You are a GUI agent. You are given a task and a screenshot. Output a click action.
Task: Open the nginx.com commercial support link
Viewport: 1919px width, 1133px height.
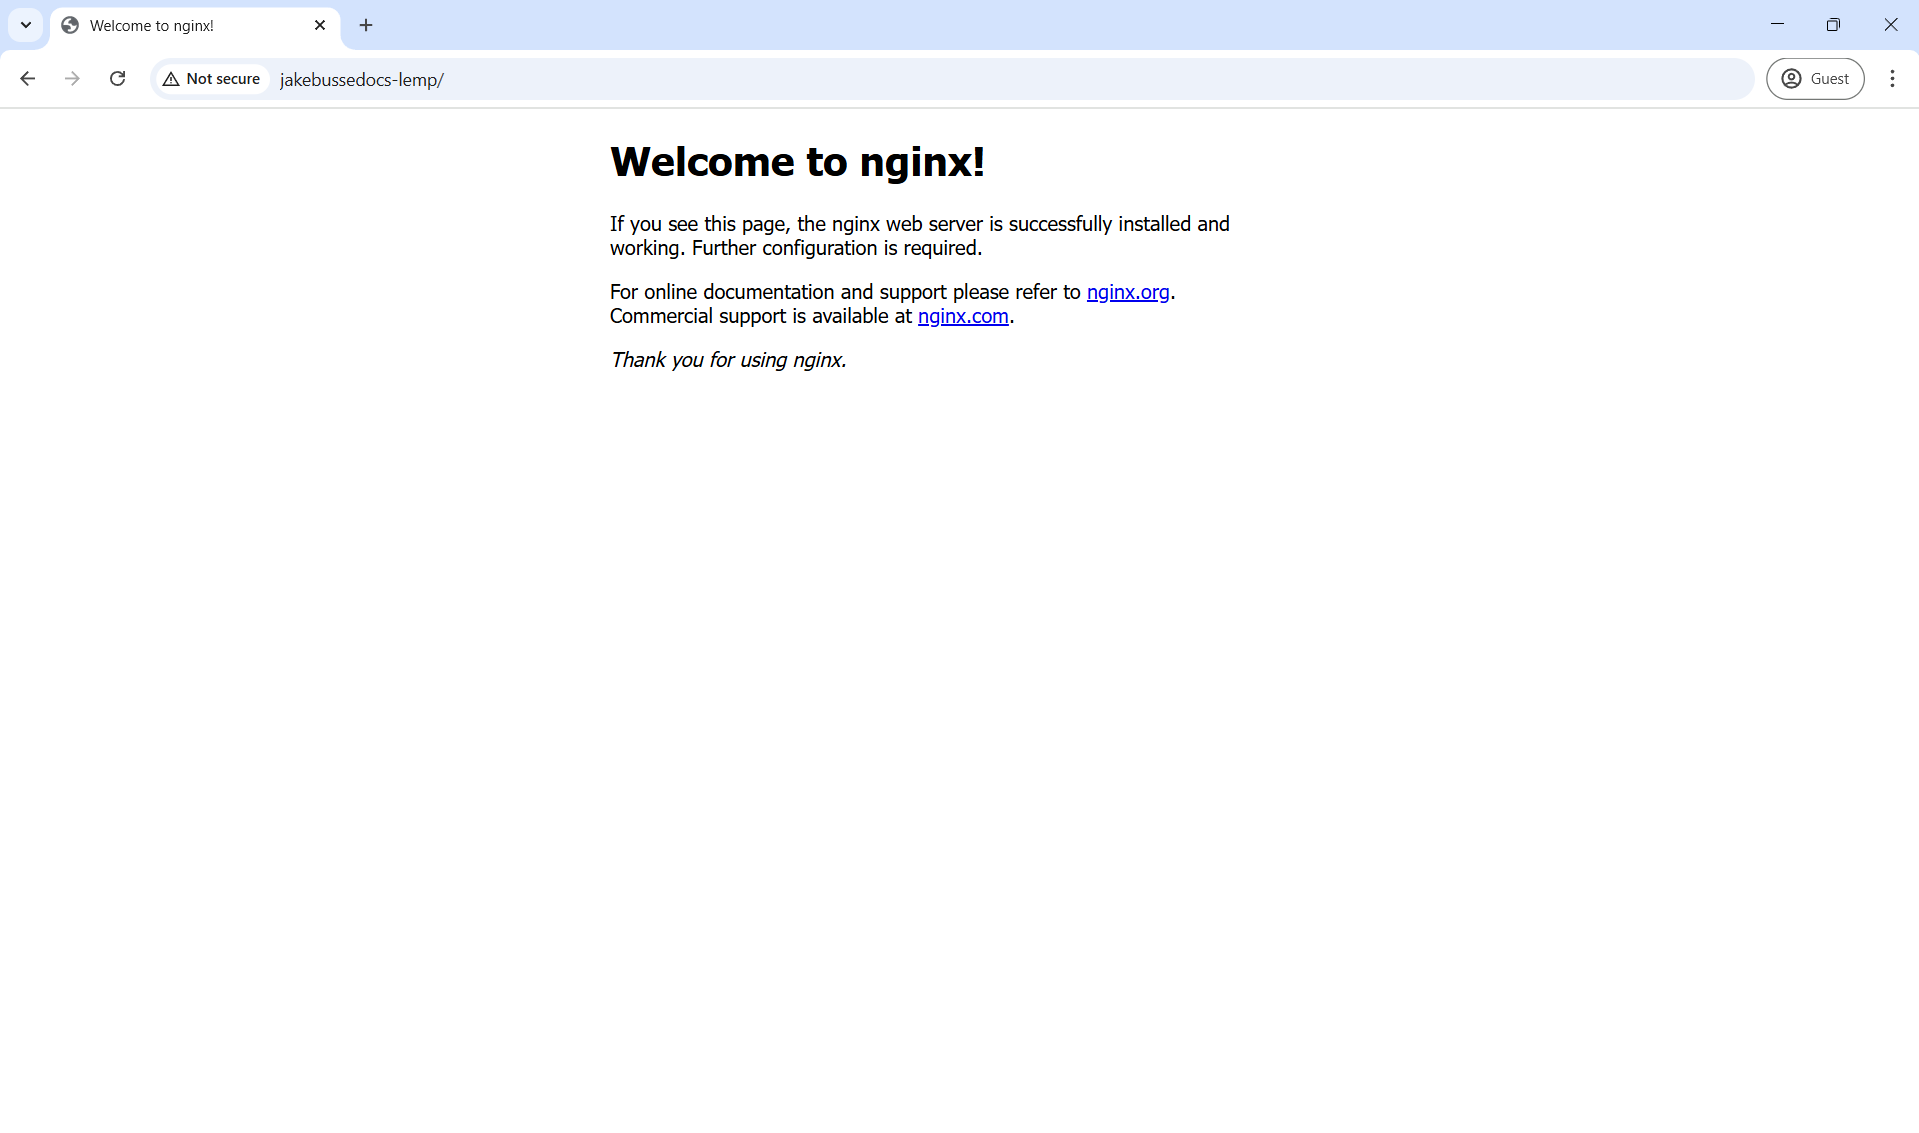[x=962, y=316]
